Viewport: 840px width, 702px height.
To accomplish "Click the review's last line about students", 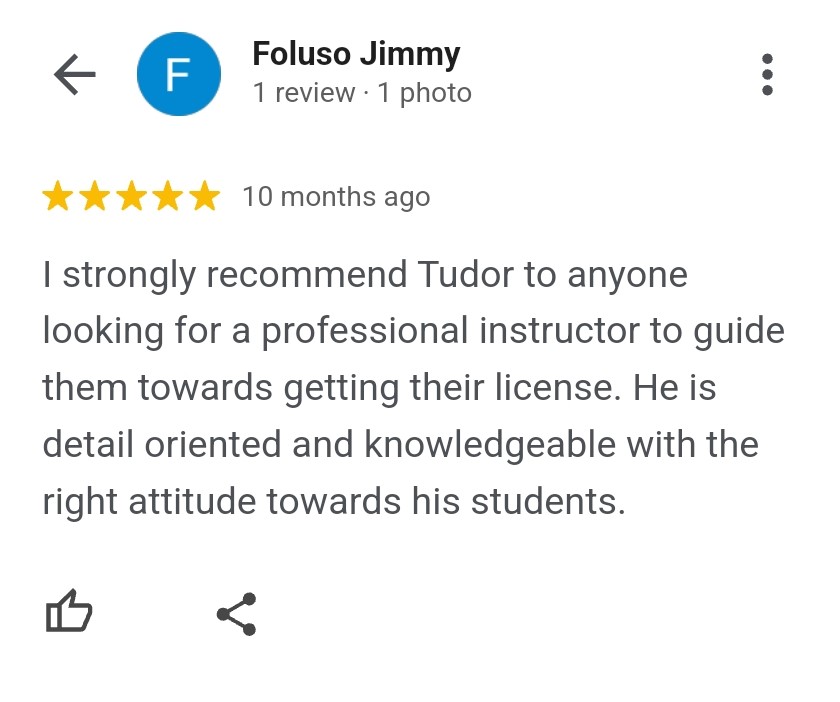I will [x=333, y=501].
